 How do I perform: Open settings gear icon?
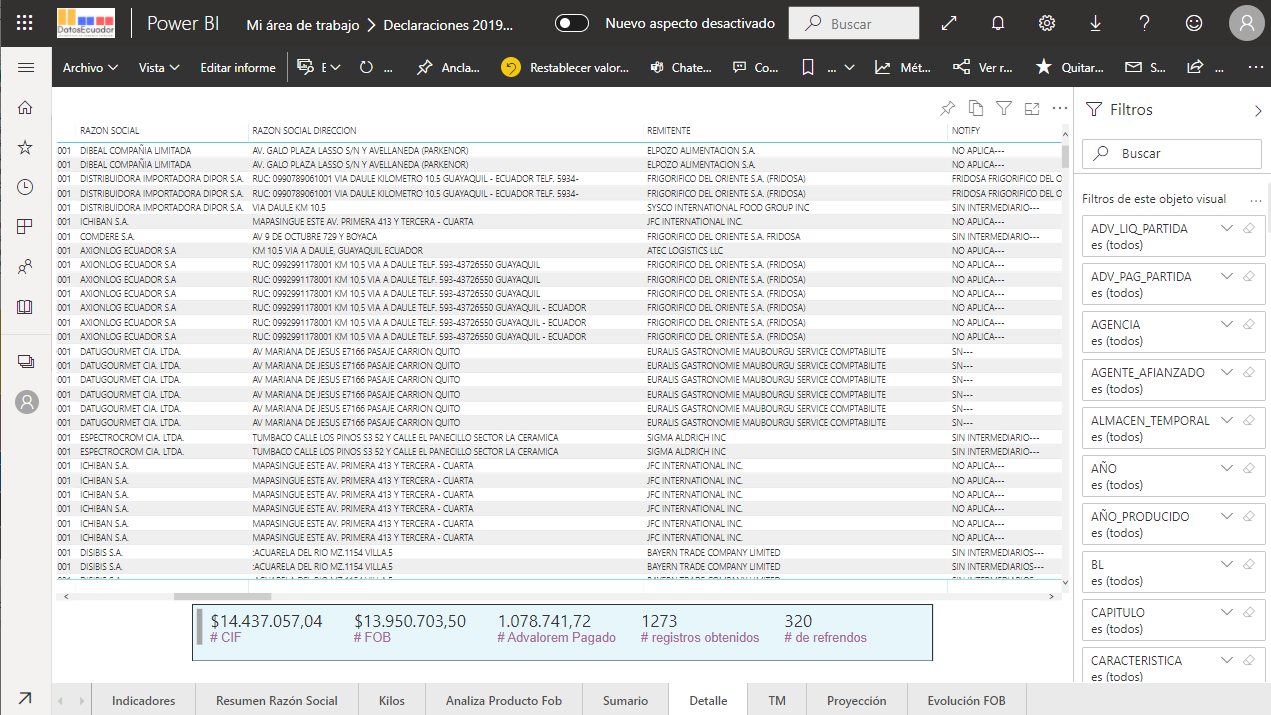click(x=1047, y=23)
